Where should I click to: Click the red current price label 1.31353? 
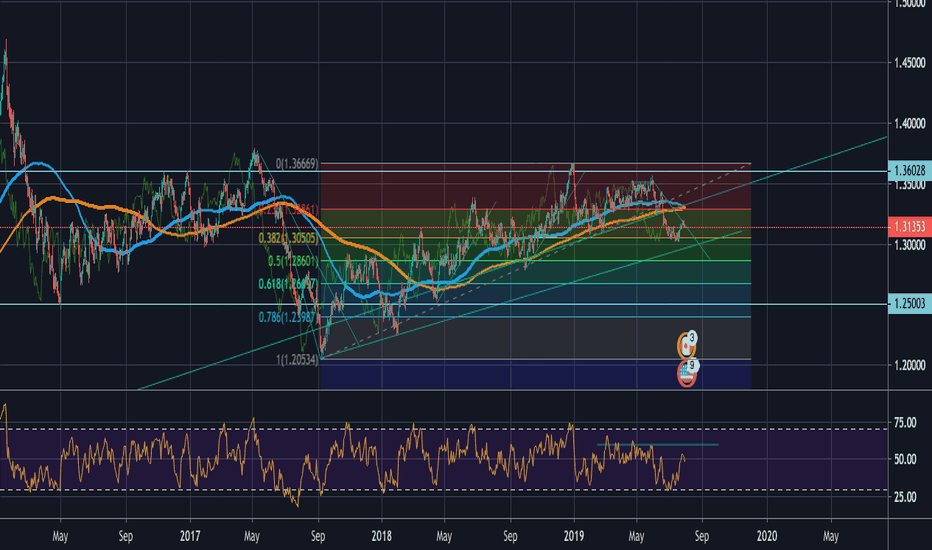click(909, 227)
